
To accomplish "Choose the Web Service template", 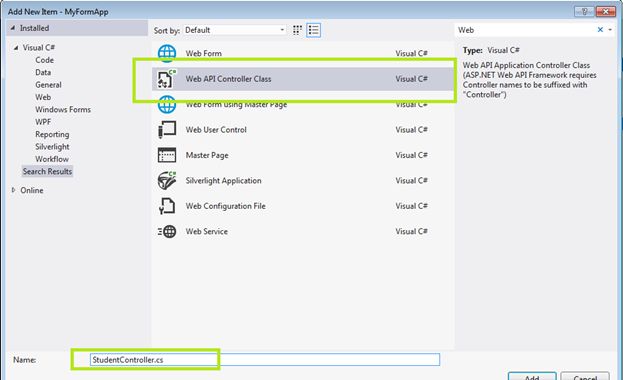I will click(207, 231).
